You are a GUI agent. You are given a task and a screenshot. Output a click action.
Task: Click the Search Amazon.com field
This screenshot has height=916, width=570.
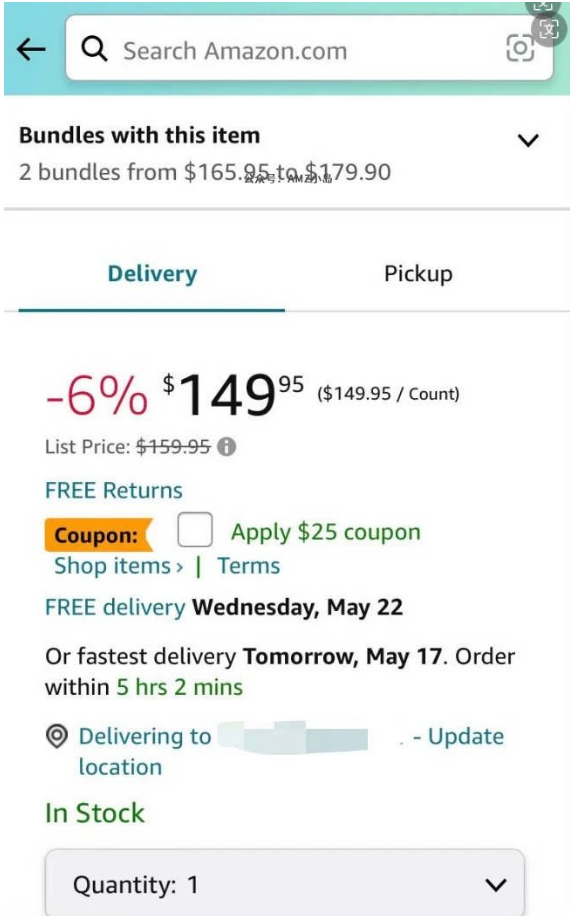click(x=310, y=48)
